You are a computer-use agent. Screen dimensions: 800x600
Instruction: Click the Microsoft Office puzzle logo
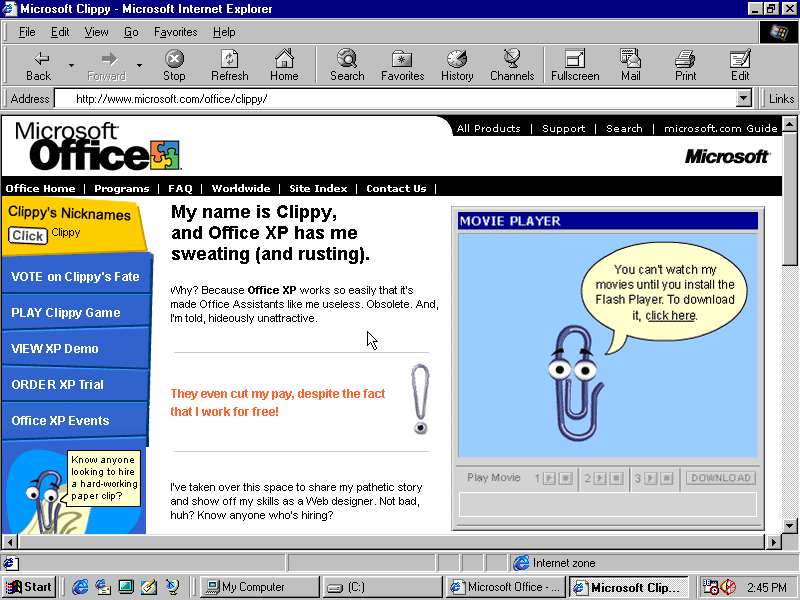(x=97, y=146)
